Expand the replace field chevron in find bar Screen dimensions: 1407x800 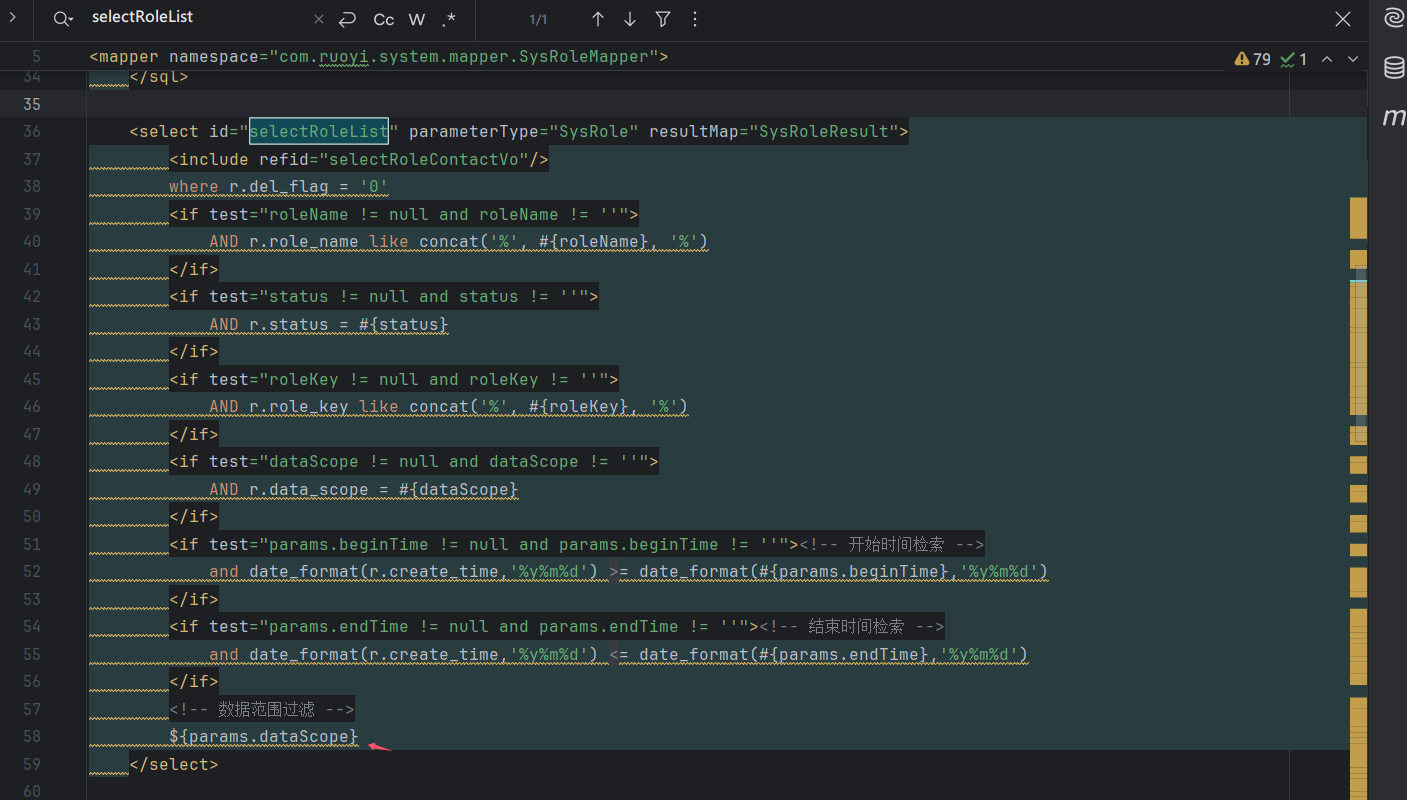click(13, 18)
